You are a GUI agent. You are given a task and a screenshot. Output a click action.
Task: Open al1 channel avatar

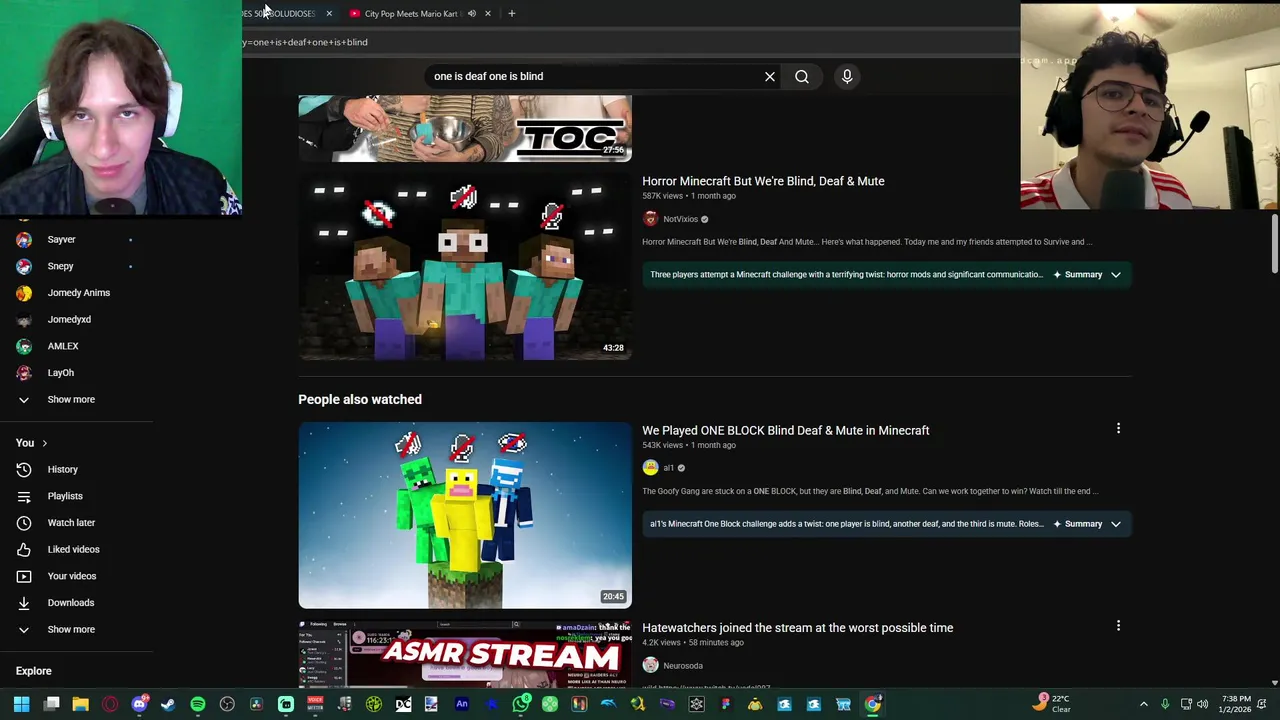pyautogui.click(x=650, y=468)
